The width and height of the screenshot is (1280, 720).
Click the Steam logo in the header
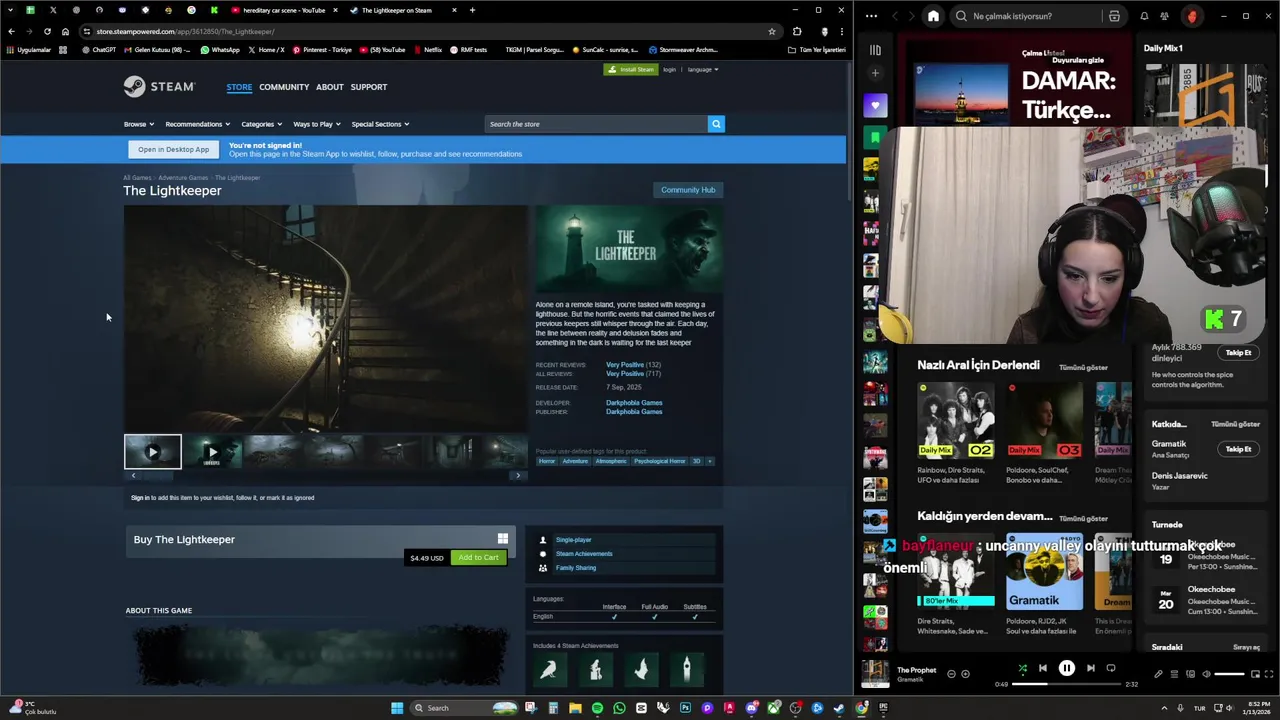pyautogui.click(x=159, y=87)
